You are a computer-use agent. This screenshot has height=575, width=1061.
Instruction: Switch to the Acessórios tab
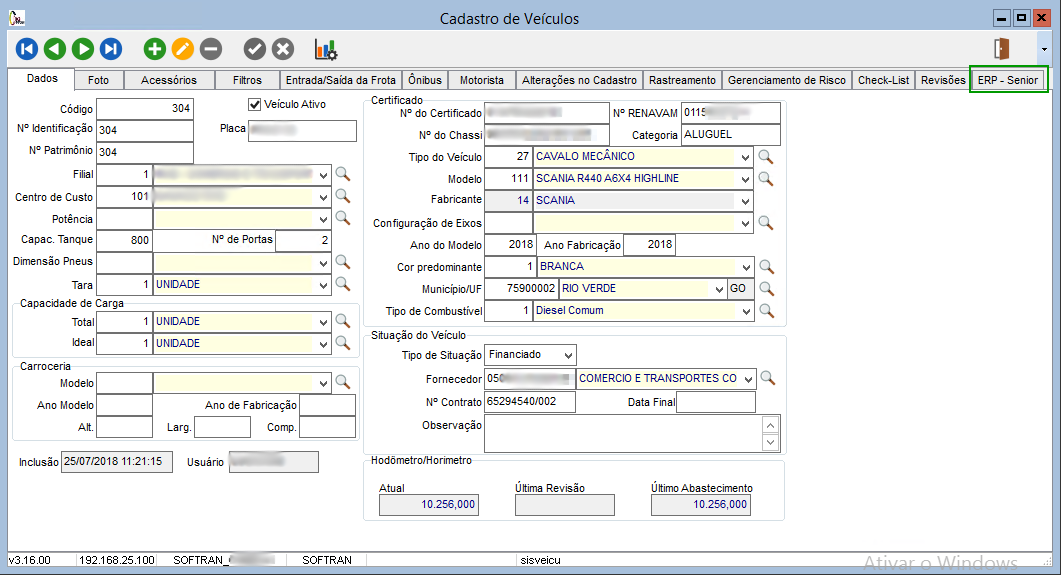(169, 80)
